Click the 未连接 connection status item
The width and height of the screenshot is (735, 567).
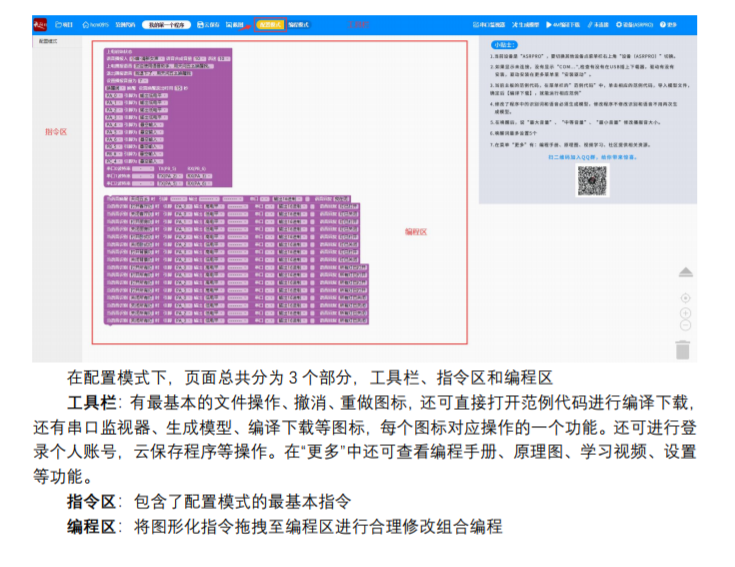pos(598,25)
